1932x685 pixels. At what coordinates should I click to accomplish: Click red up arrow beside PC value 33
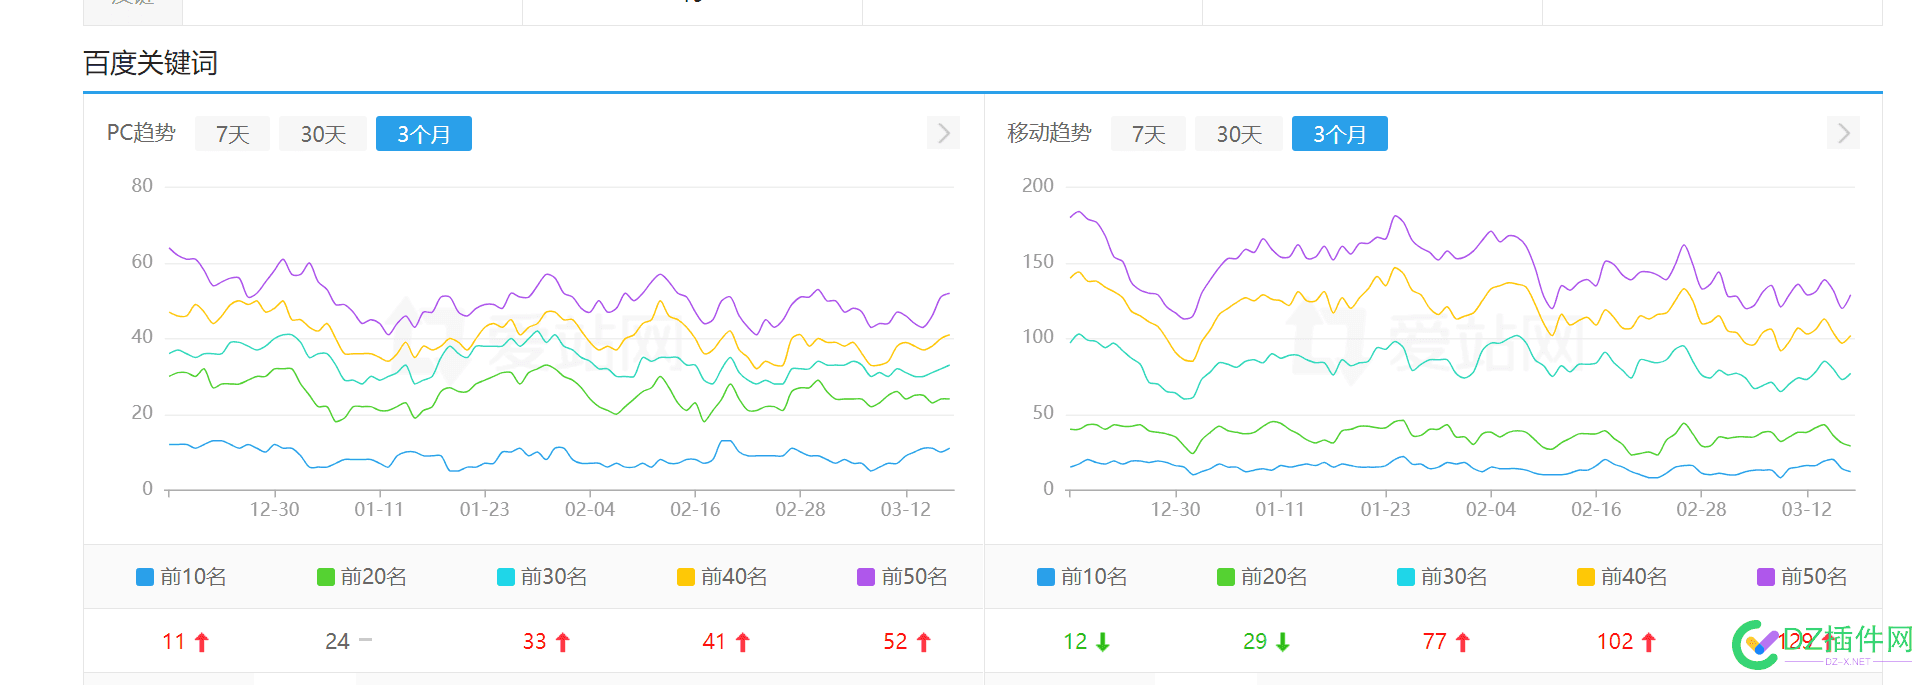click(x=562, y=642)
